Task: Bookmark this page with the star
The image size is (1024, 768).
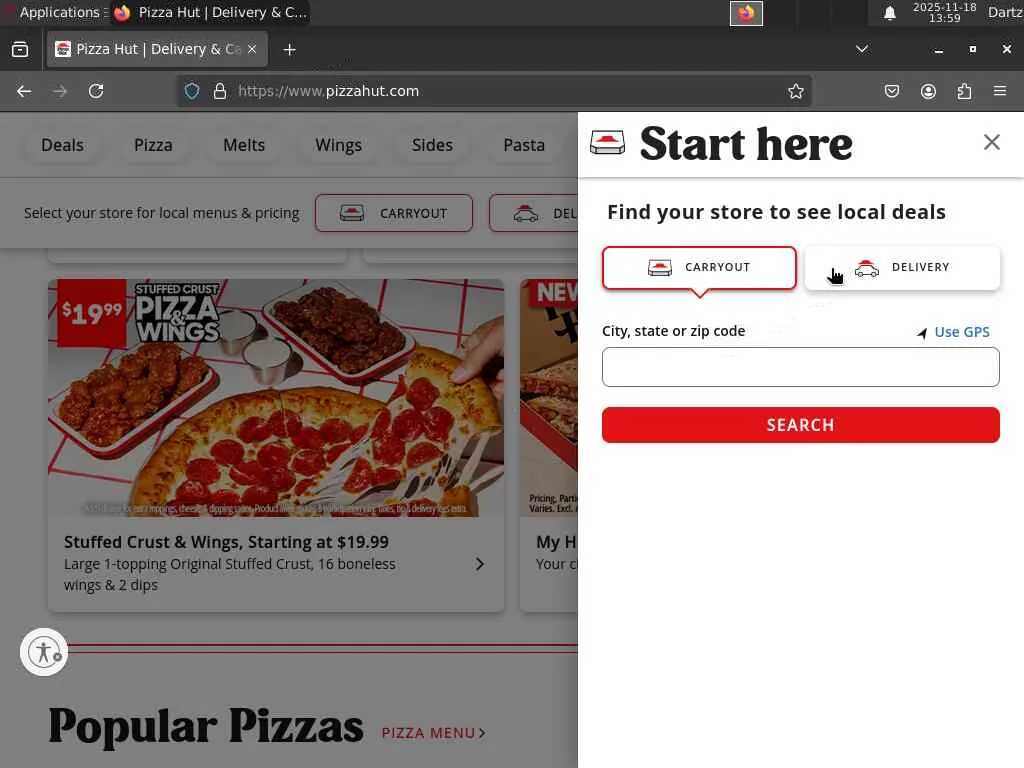Action: click(795, 91)
